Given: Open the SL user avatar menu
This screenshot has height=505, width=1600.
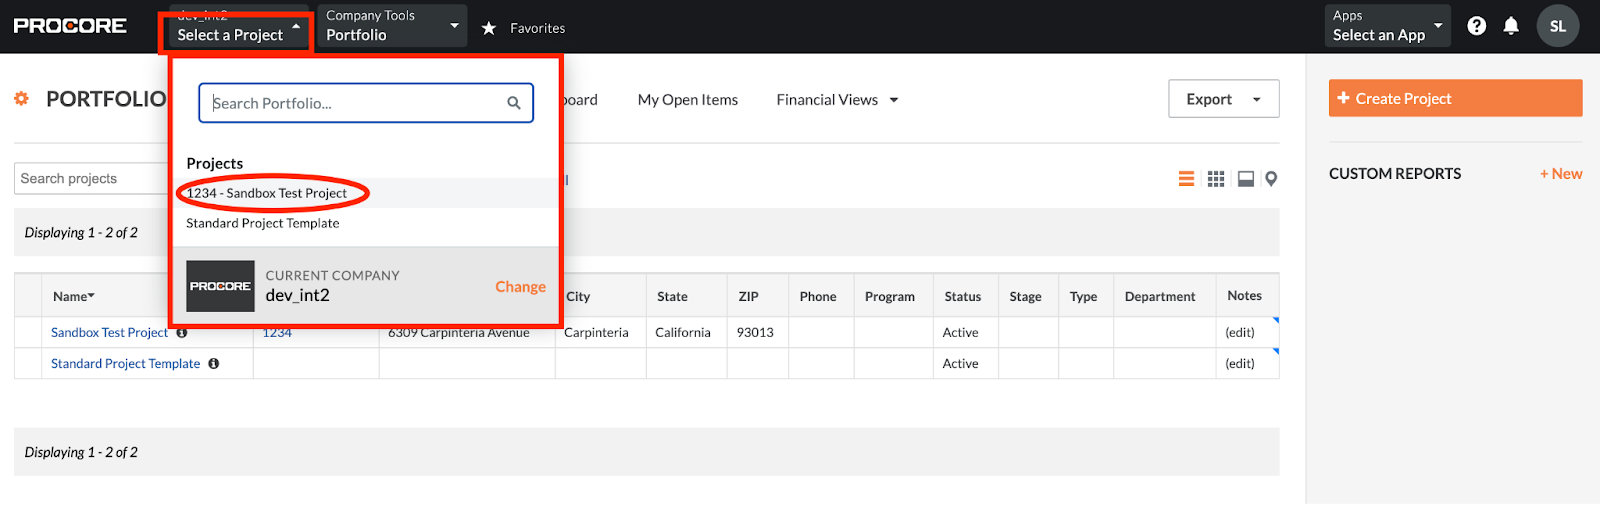Looking at the screenshot, I should tap(1557, 26).
